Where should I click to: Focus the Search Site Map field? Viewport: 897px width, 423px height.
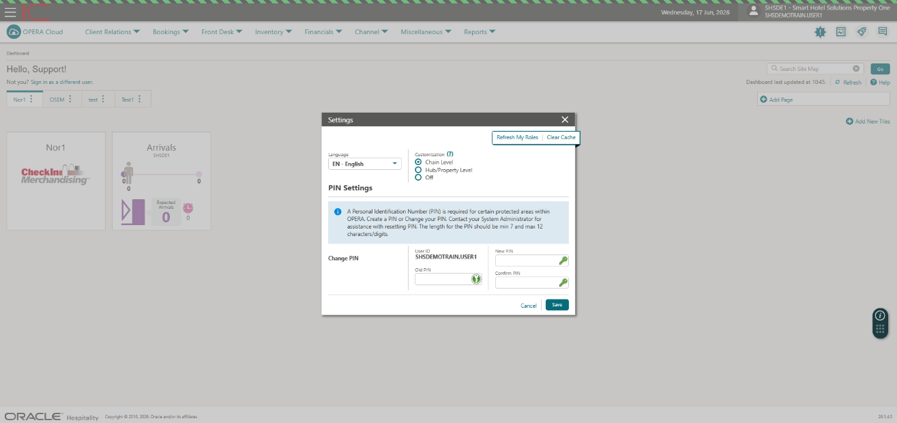pos(815,69)
